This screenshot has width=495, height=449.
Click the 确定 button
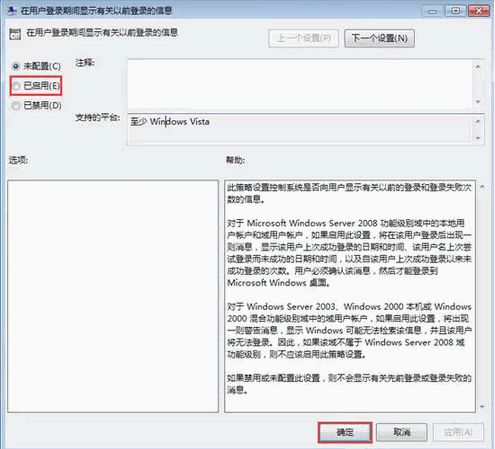tap(345, 432)
